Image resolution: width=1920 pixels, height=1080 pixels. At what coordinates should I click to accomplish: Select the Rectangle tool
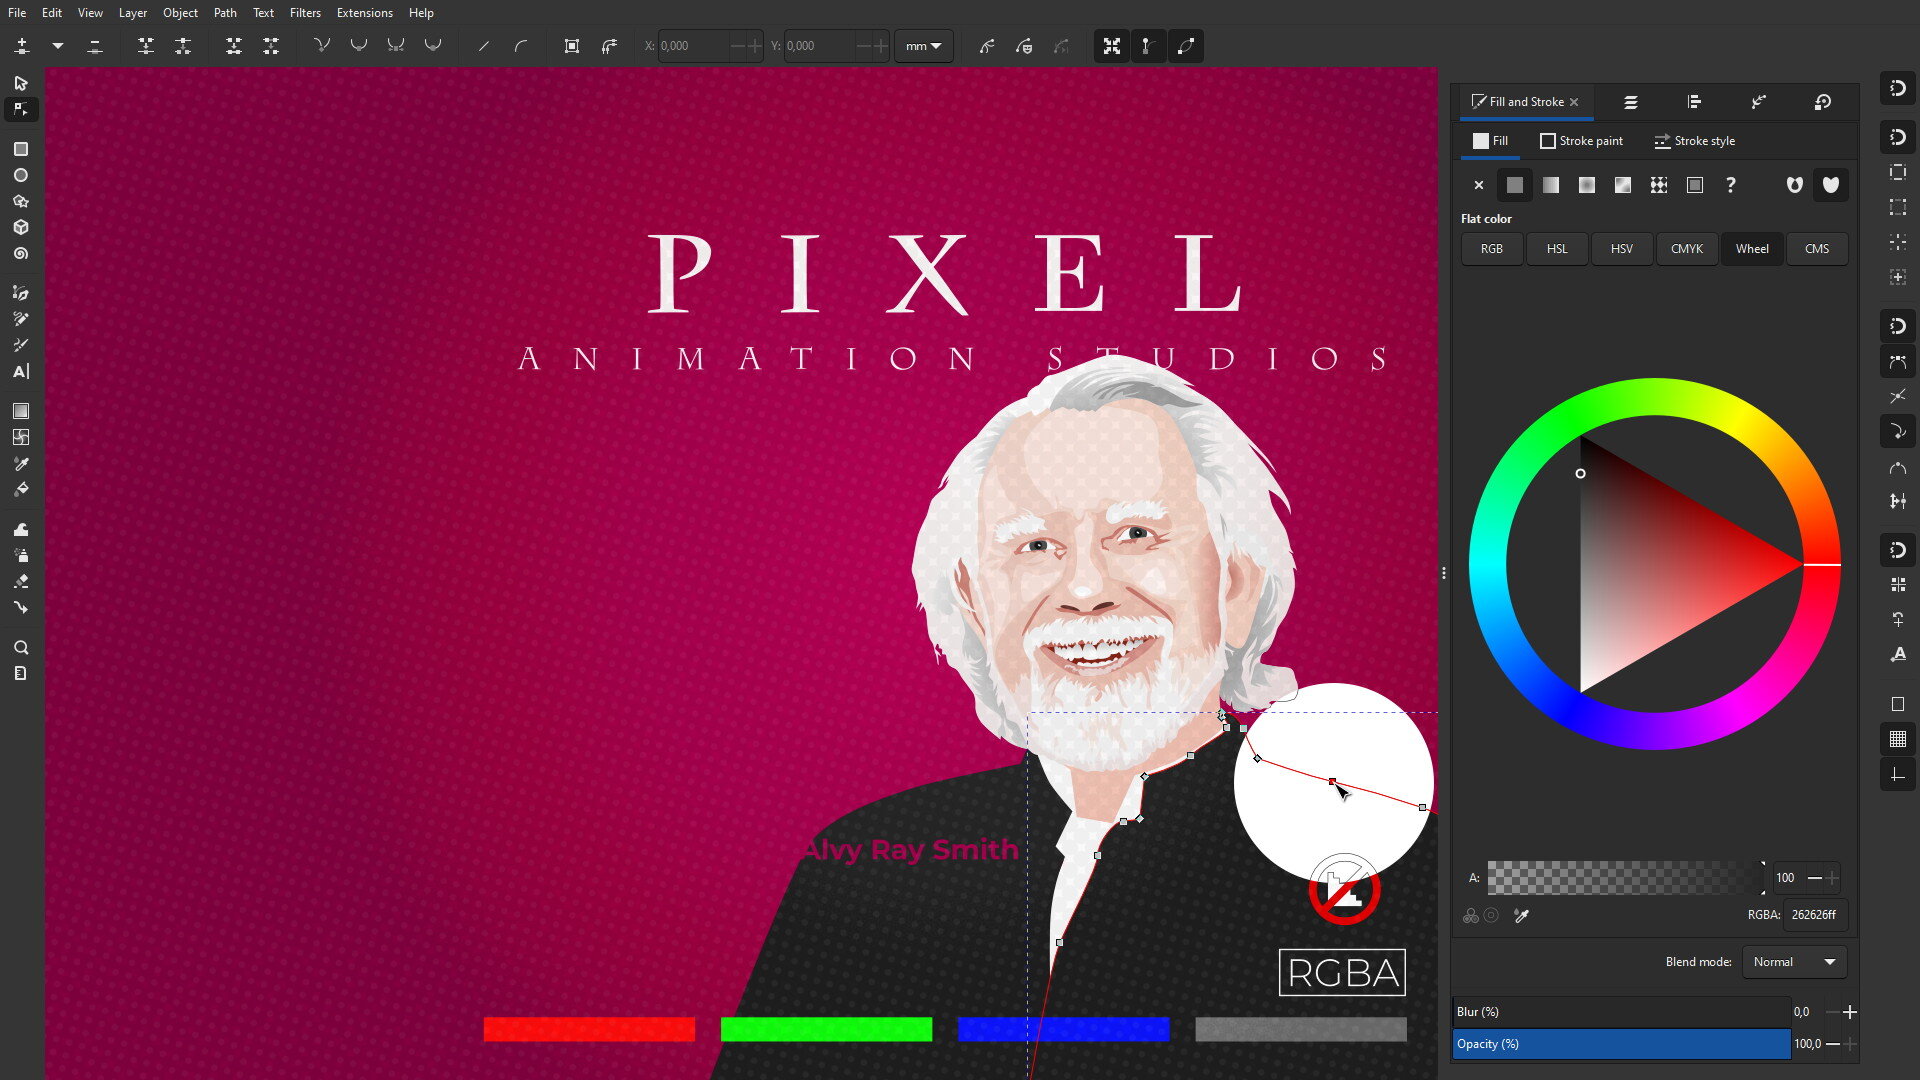click(21, 149)
